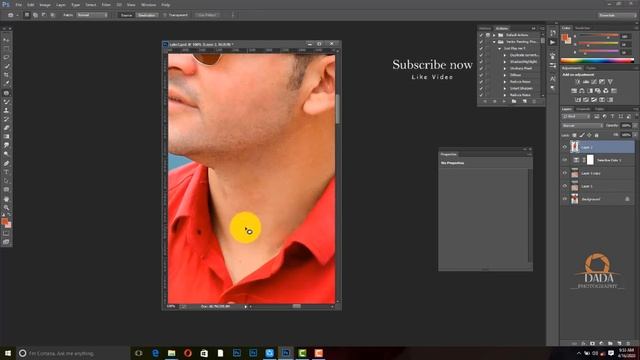
Task: Toggle checkmark for Default Actions set
Action: tap(481, 35)
